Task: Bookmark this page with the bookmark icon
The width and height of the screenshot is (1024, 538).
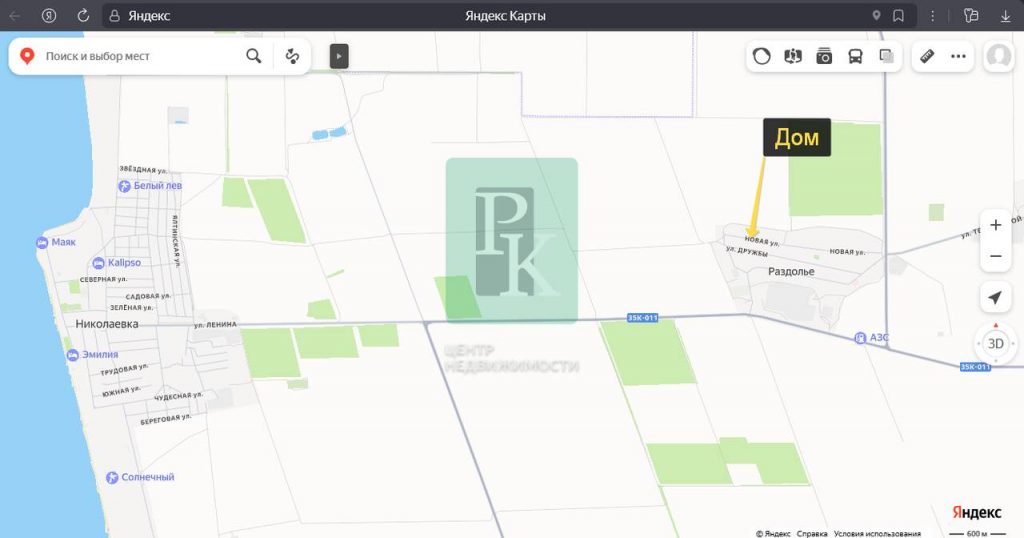Action: [899, 16]
